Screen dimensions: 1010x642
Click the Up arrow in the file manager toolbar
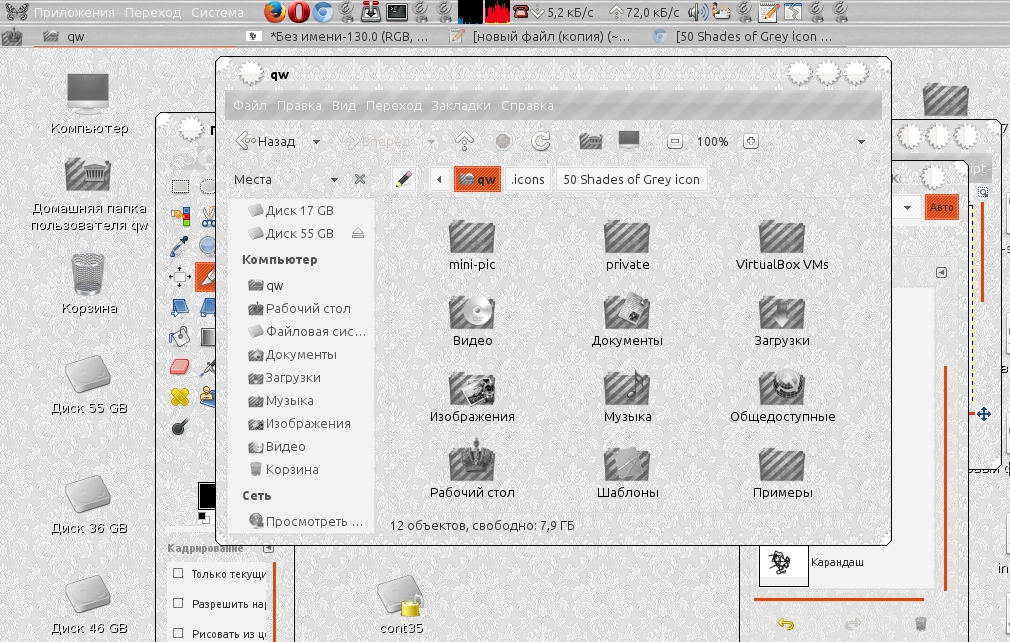(464, 140)
